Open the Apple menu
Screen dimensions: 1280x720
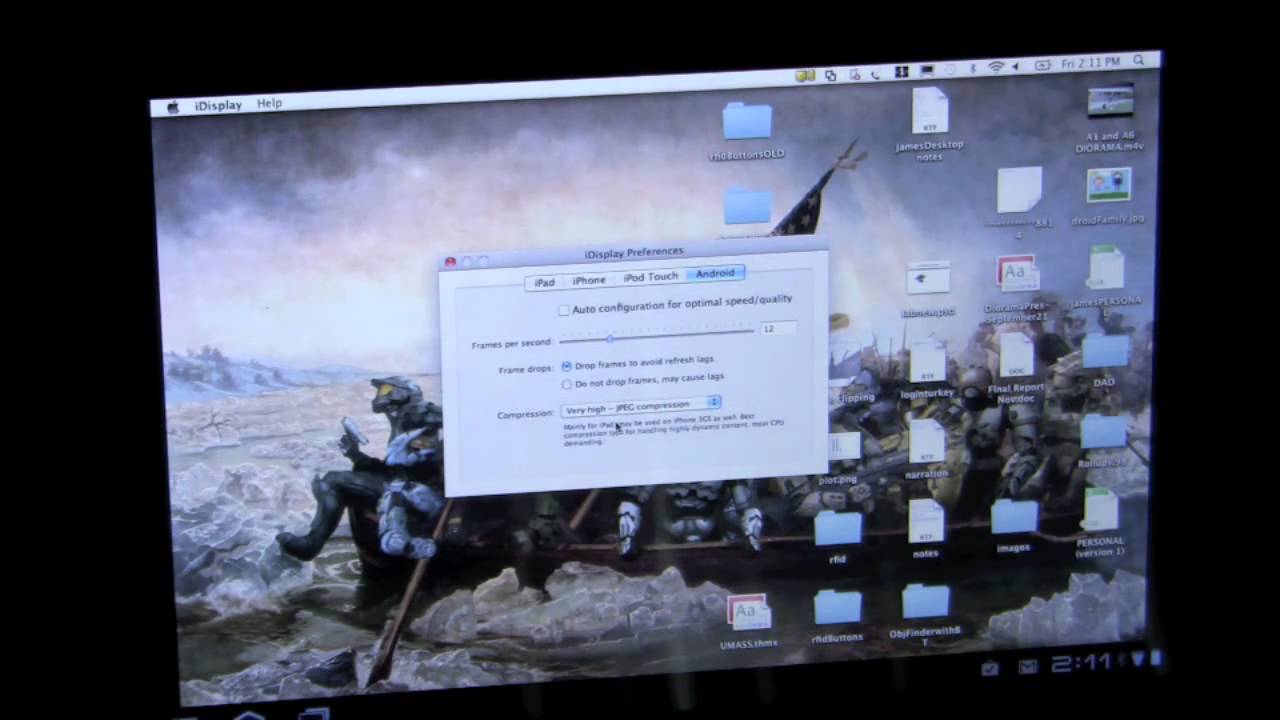coord(173,106)
